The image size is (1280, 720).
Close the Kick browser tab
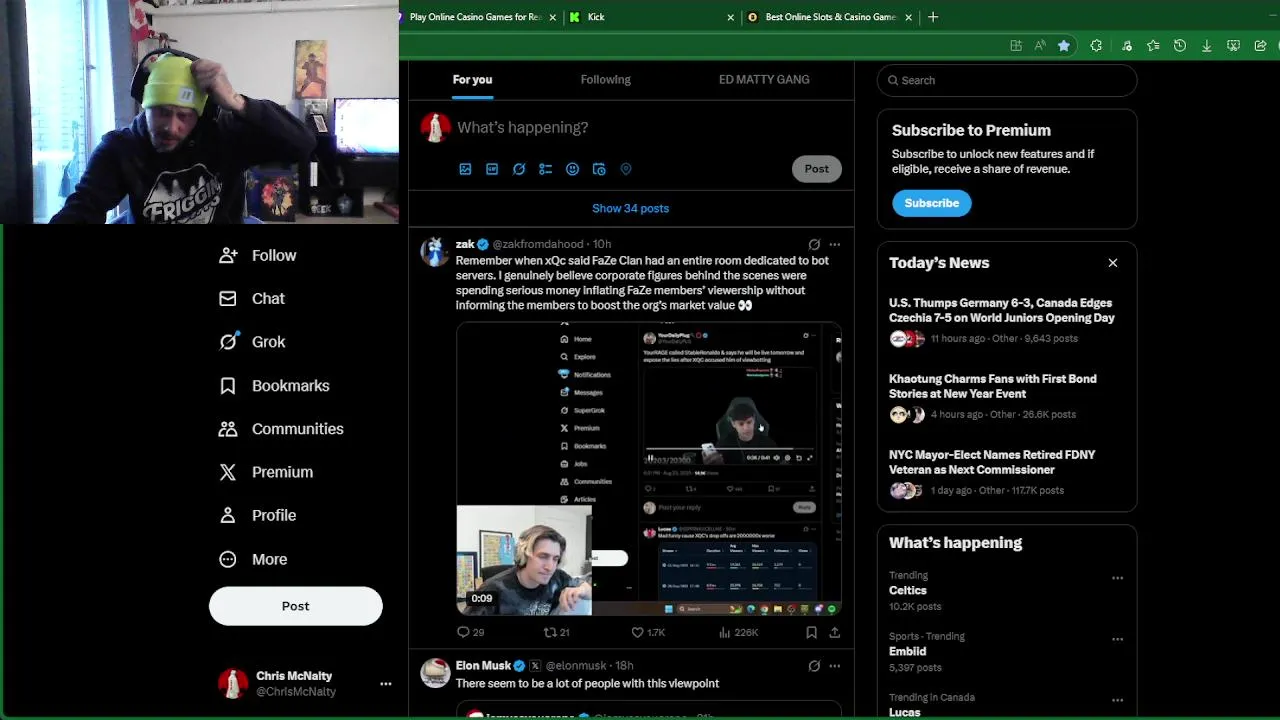click(730, 17)
